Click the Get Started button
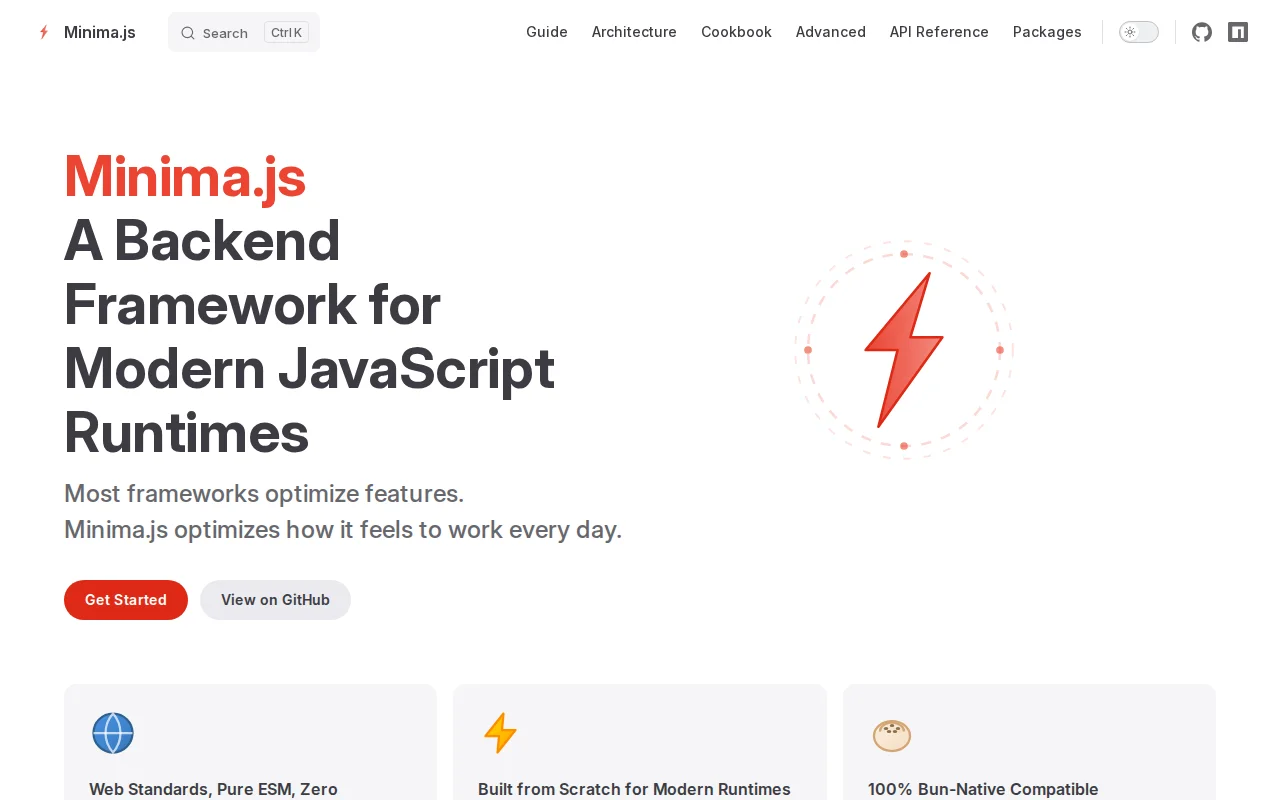1280x800 pixels. pyautogui.click(x=126, y=600)
